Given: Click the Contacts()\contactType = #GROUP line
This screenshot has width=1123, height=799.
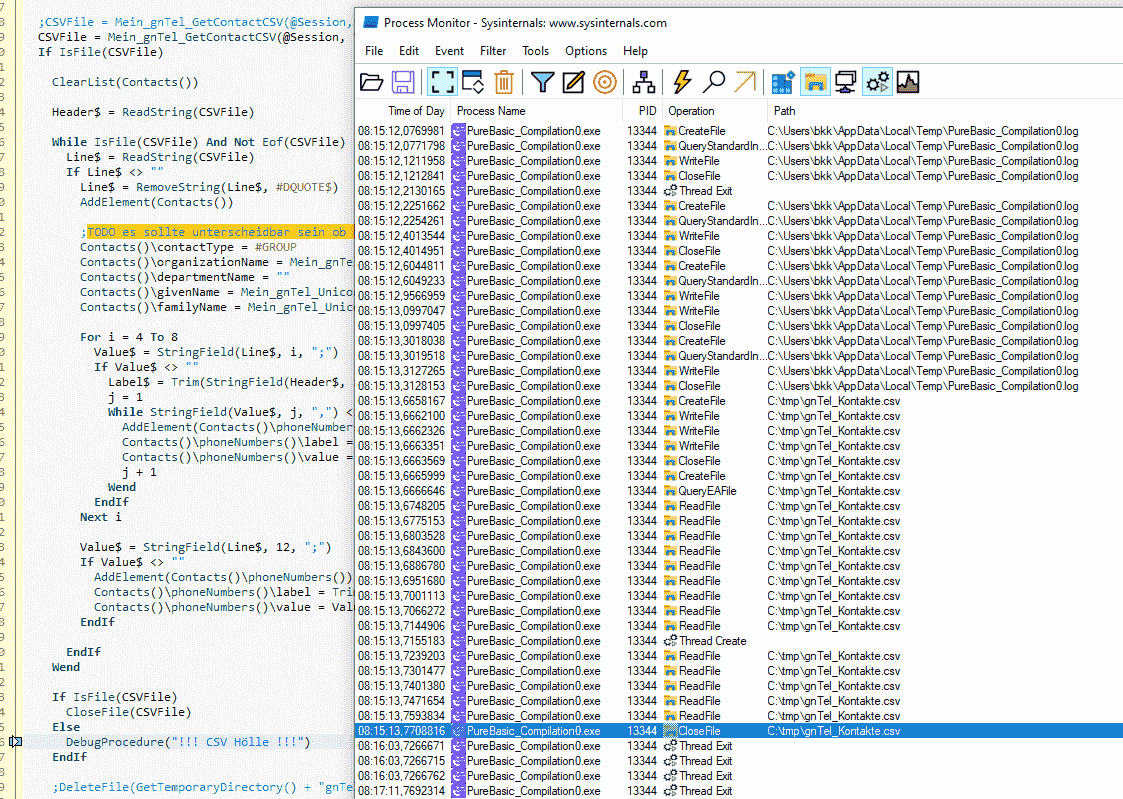Looking at the screenshot, I should click(x=188, y=247).
